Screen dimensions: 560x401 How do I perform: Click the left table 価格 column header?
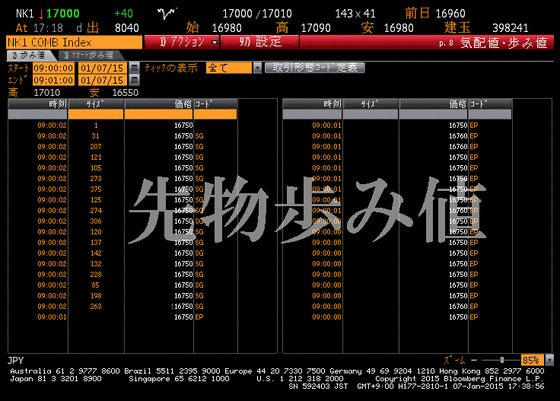(159, 104)
